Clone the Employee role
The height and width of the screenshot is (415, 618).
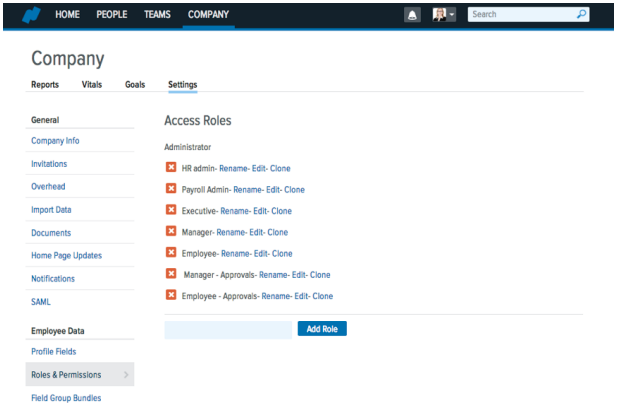[282, 254]
